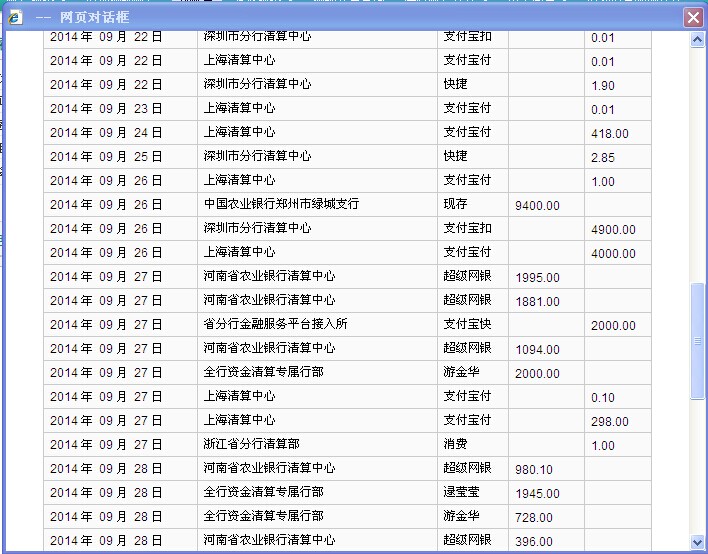708x554 pixels.
Task: Select the 中国农业银行郑州市绿城支行 cell
Action: (x=281, y=204)
